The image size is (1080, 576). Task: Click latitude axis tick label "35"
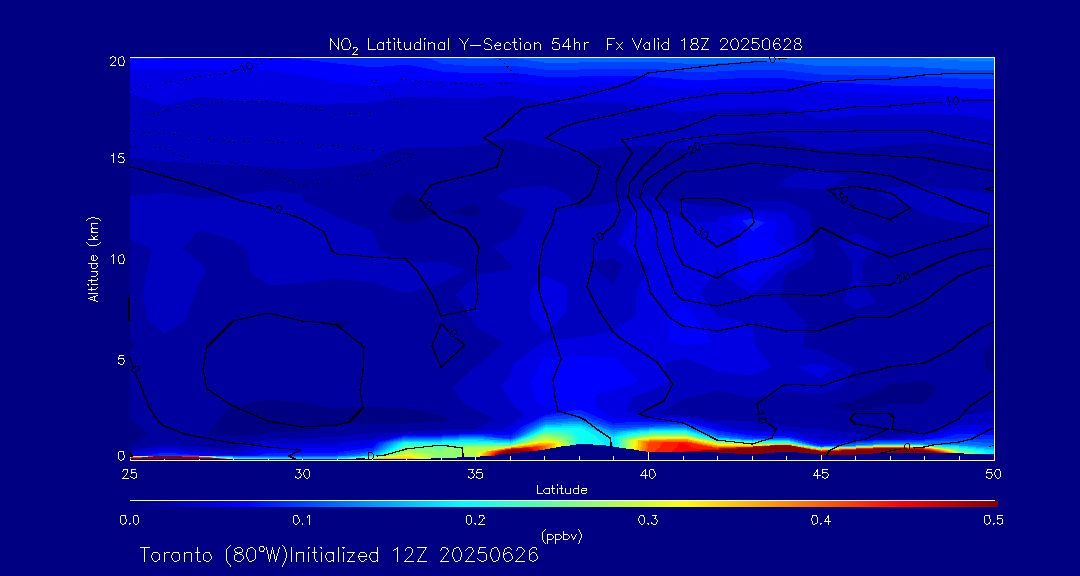pyautogui.click(x=475, y=473)
